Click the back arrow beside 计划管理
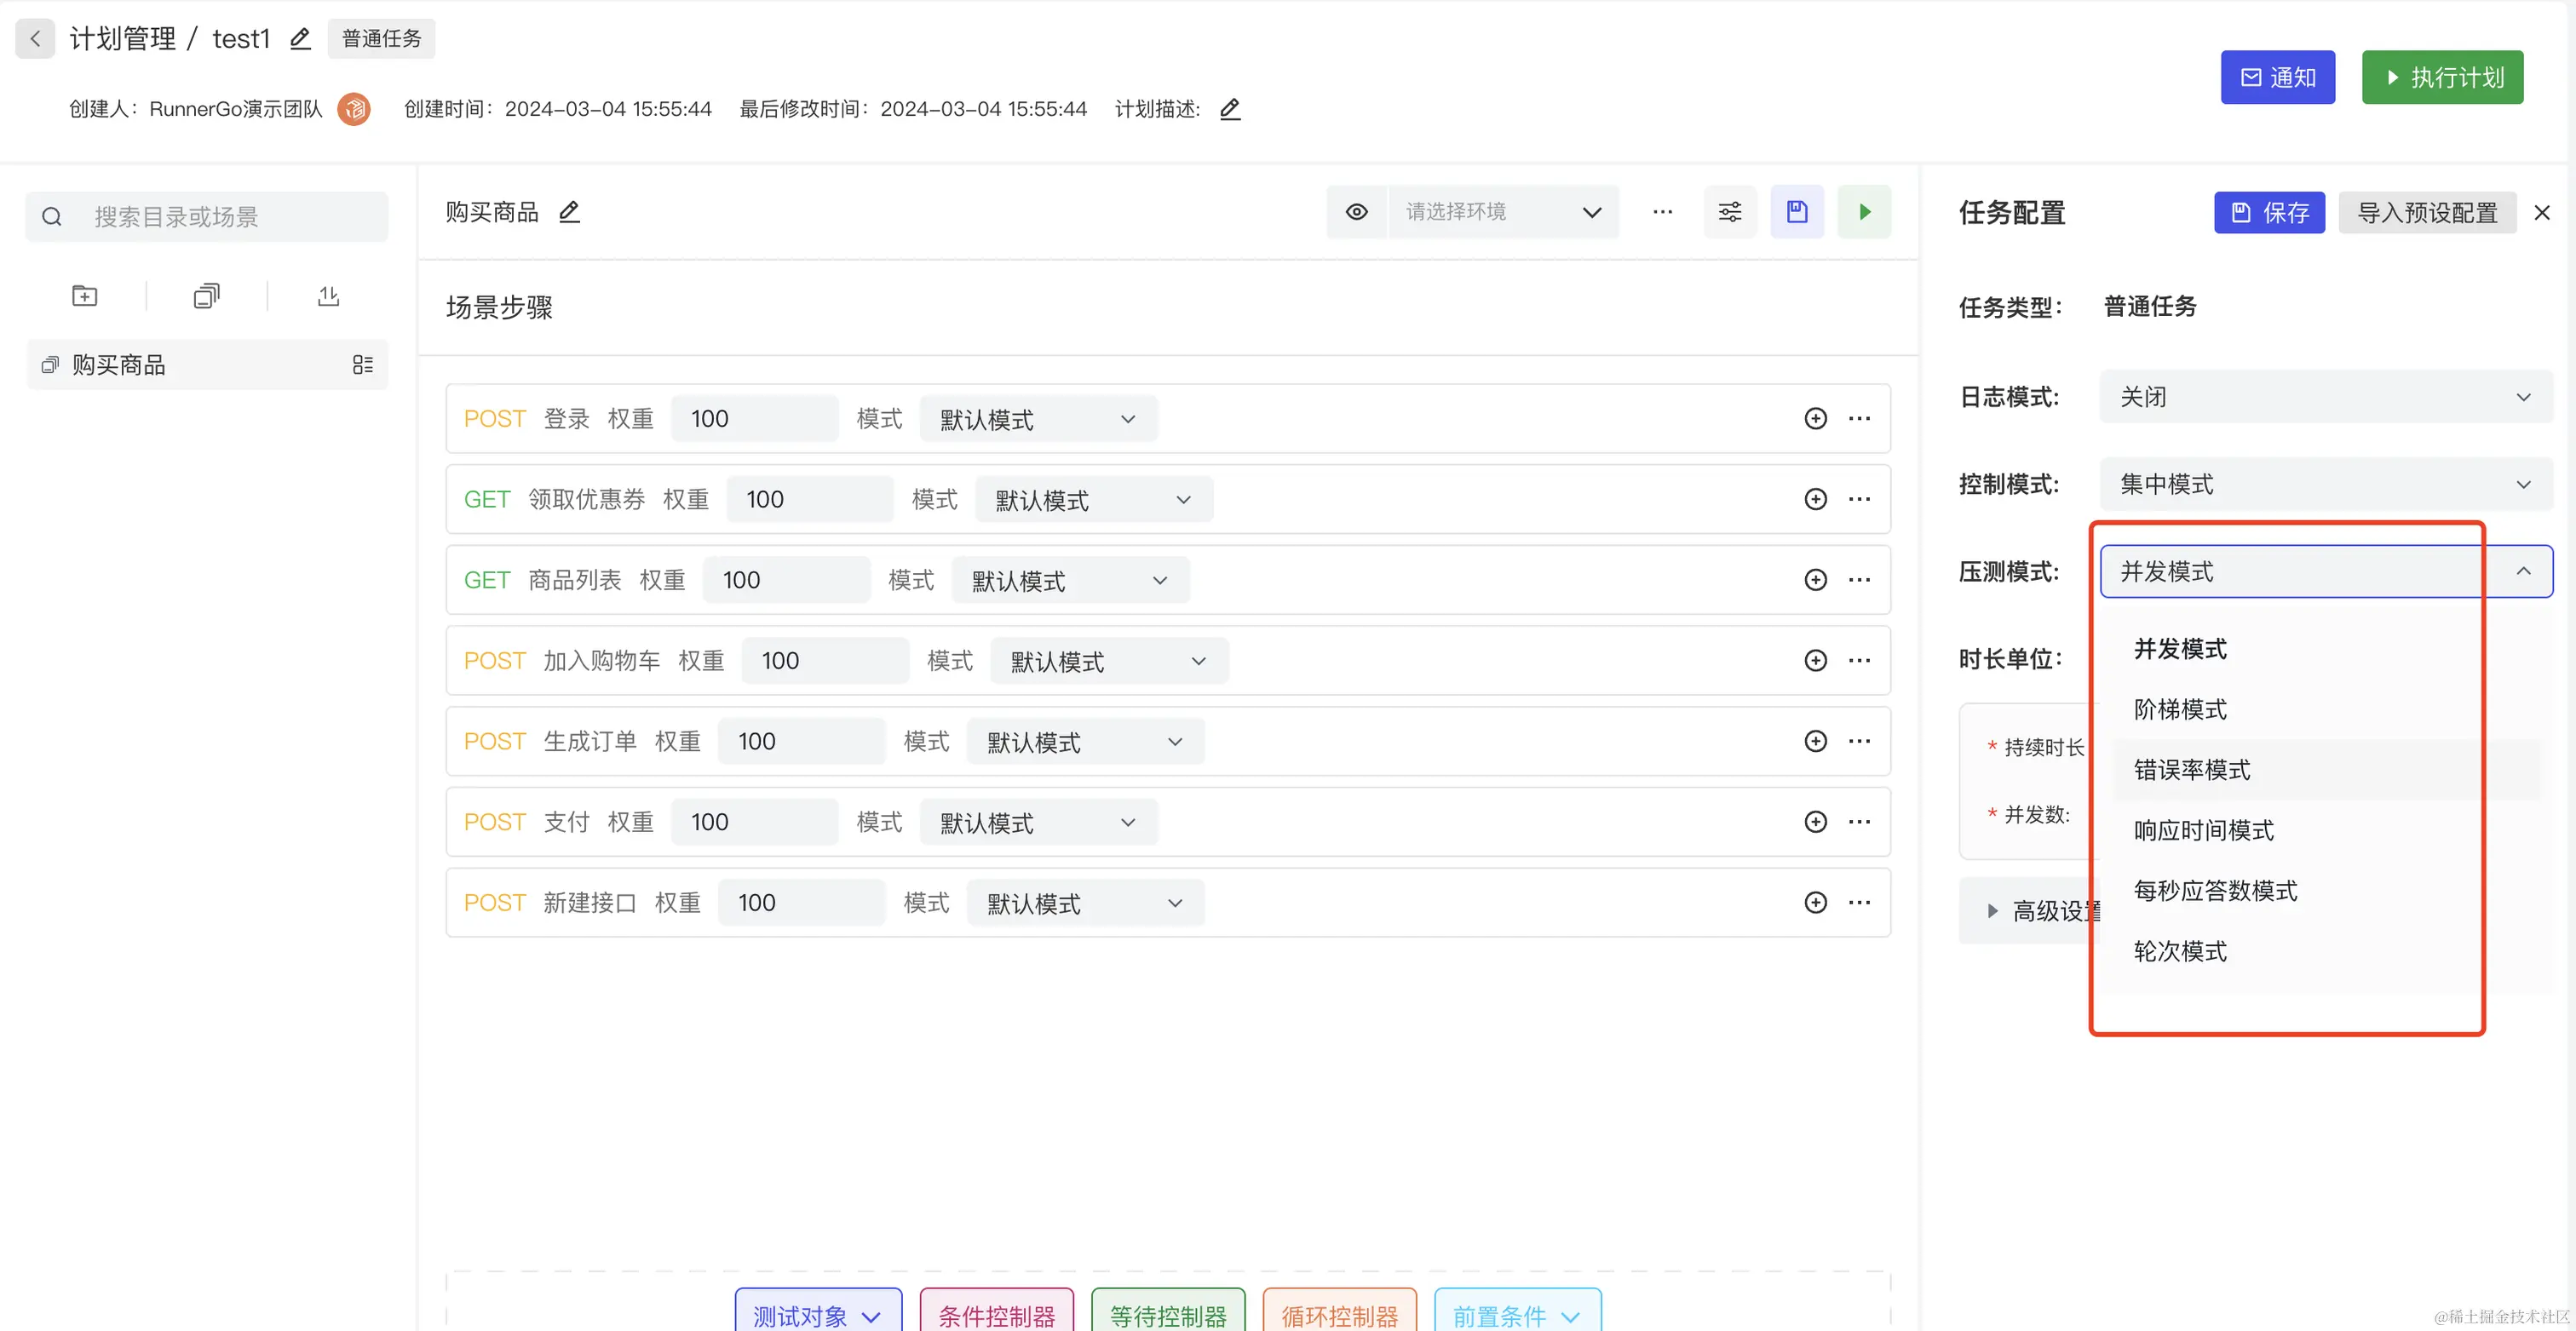Screen dimensions: 2576x1331 35,39
